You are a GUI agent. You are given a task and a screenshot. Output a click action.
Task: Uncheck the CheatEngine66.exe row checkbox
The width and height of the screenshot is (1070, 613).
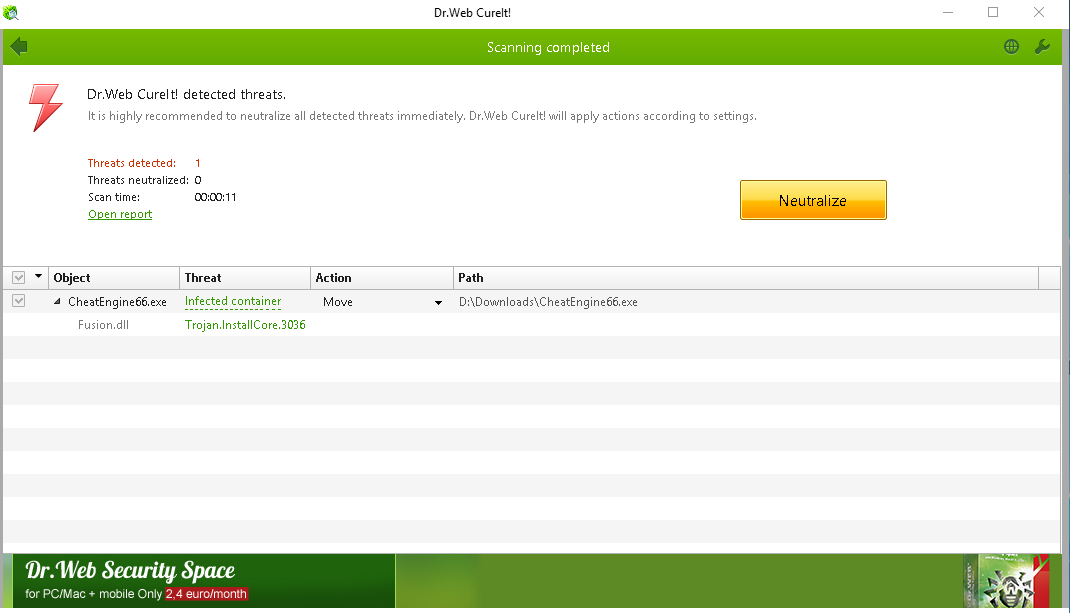(x=18, y=301)
